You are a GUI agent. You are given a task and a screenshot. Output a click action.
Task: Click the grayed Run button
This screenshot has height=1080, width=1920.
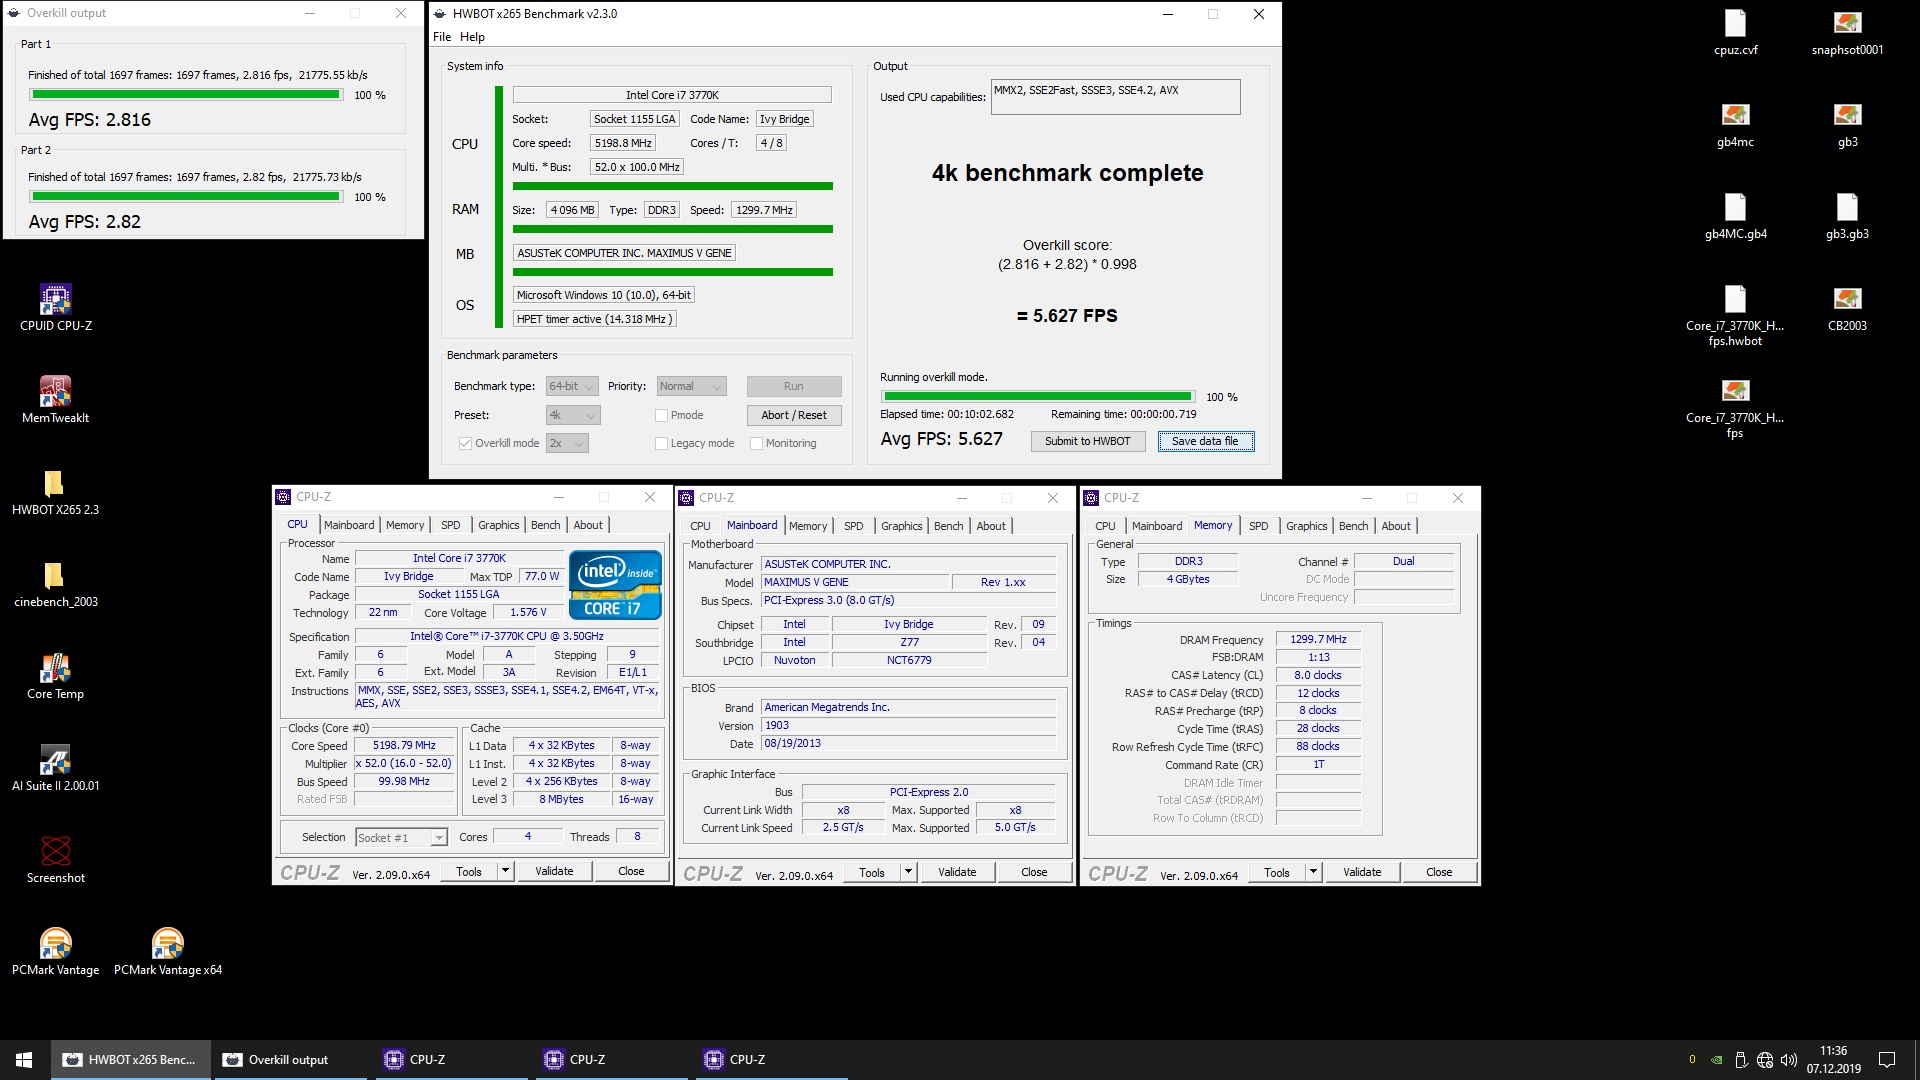(794, 386)
